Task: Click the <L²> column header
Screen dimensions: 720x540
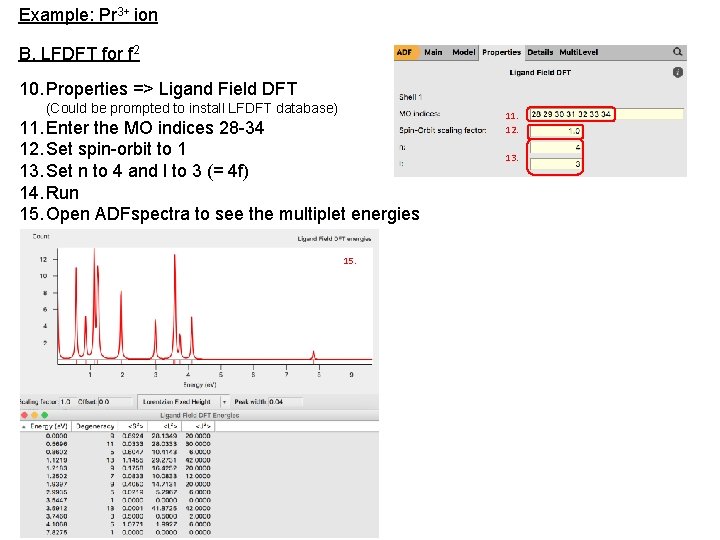Action: pos(166,427)
